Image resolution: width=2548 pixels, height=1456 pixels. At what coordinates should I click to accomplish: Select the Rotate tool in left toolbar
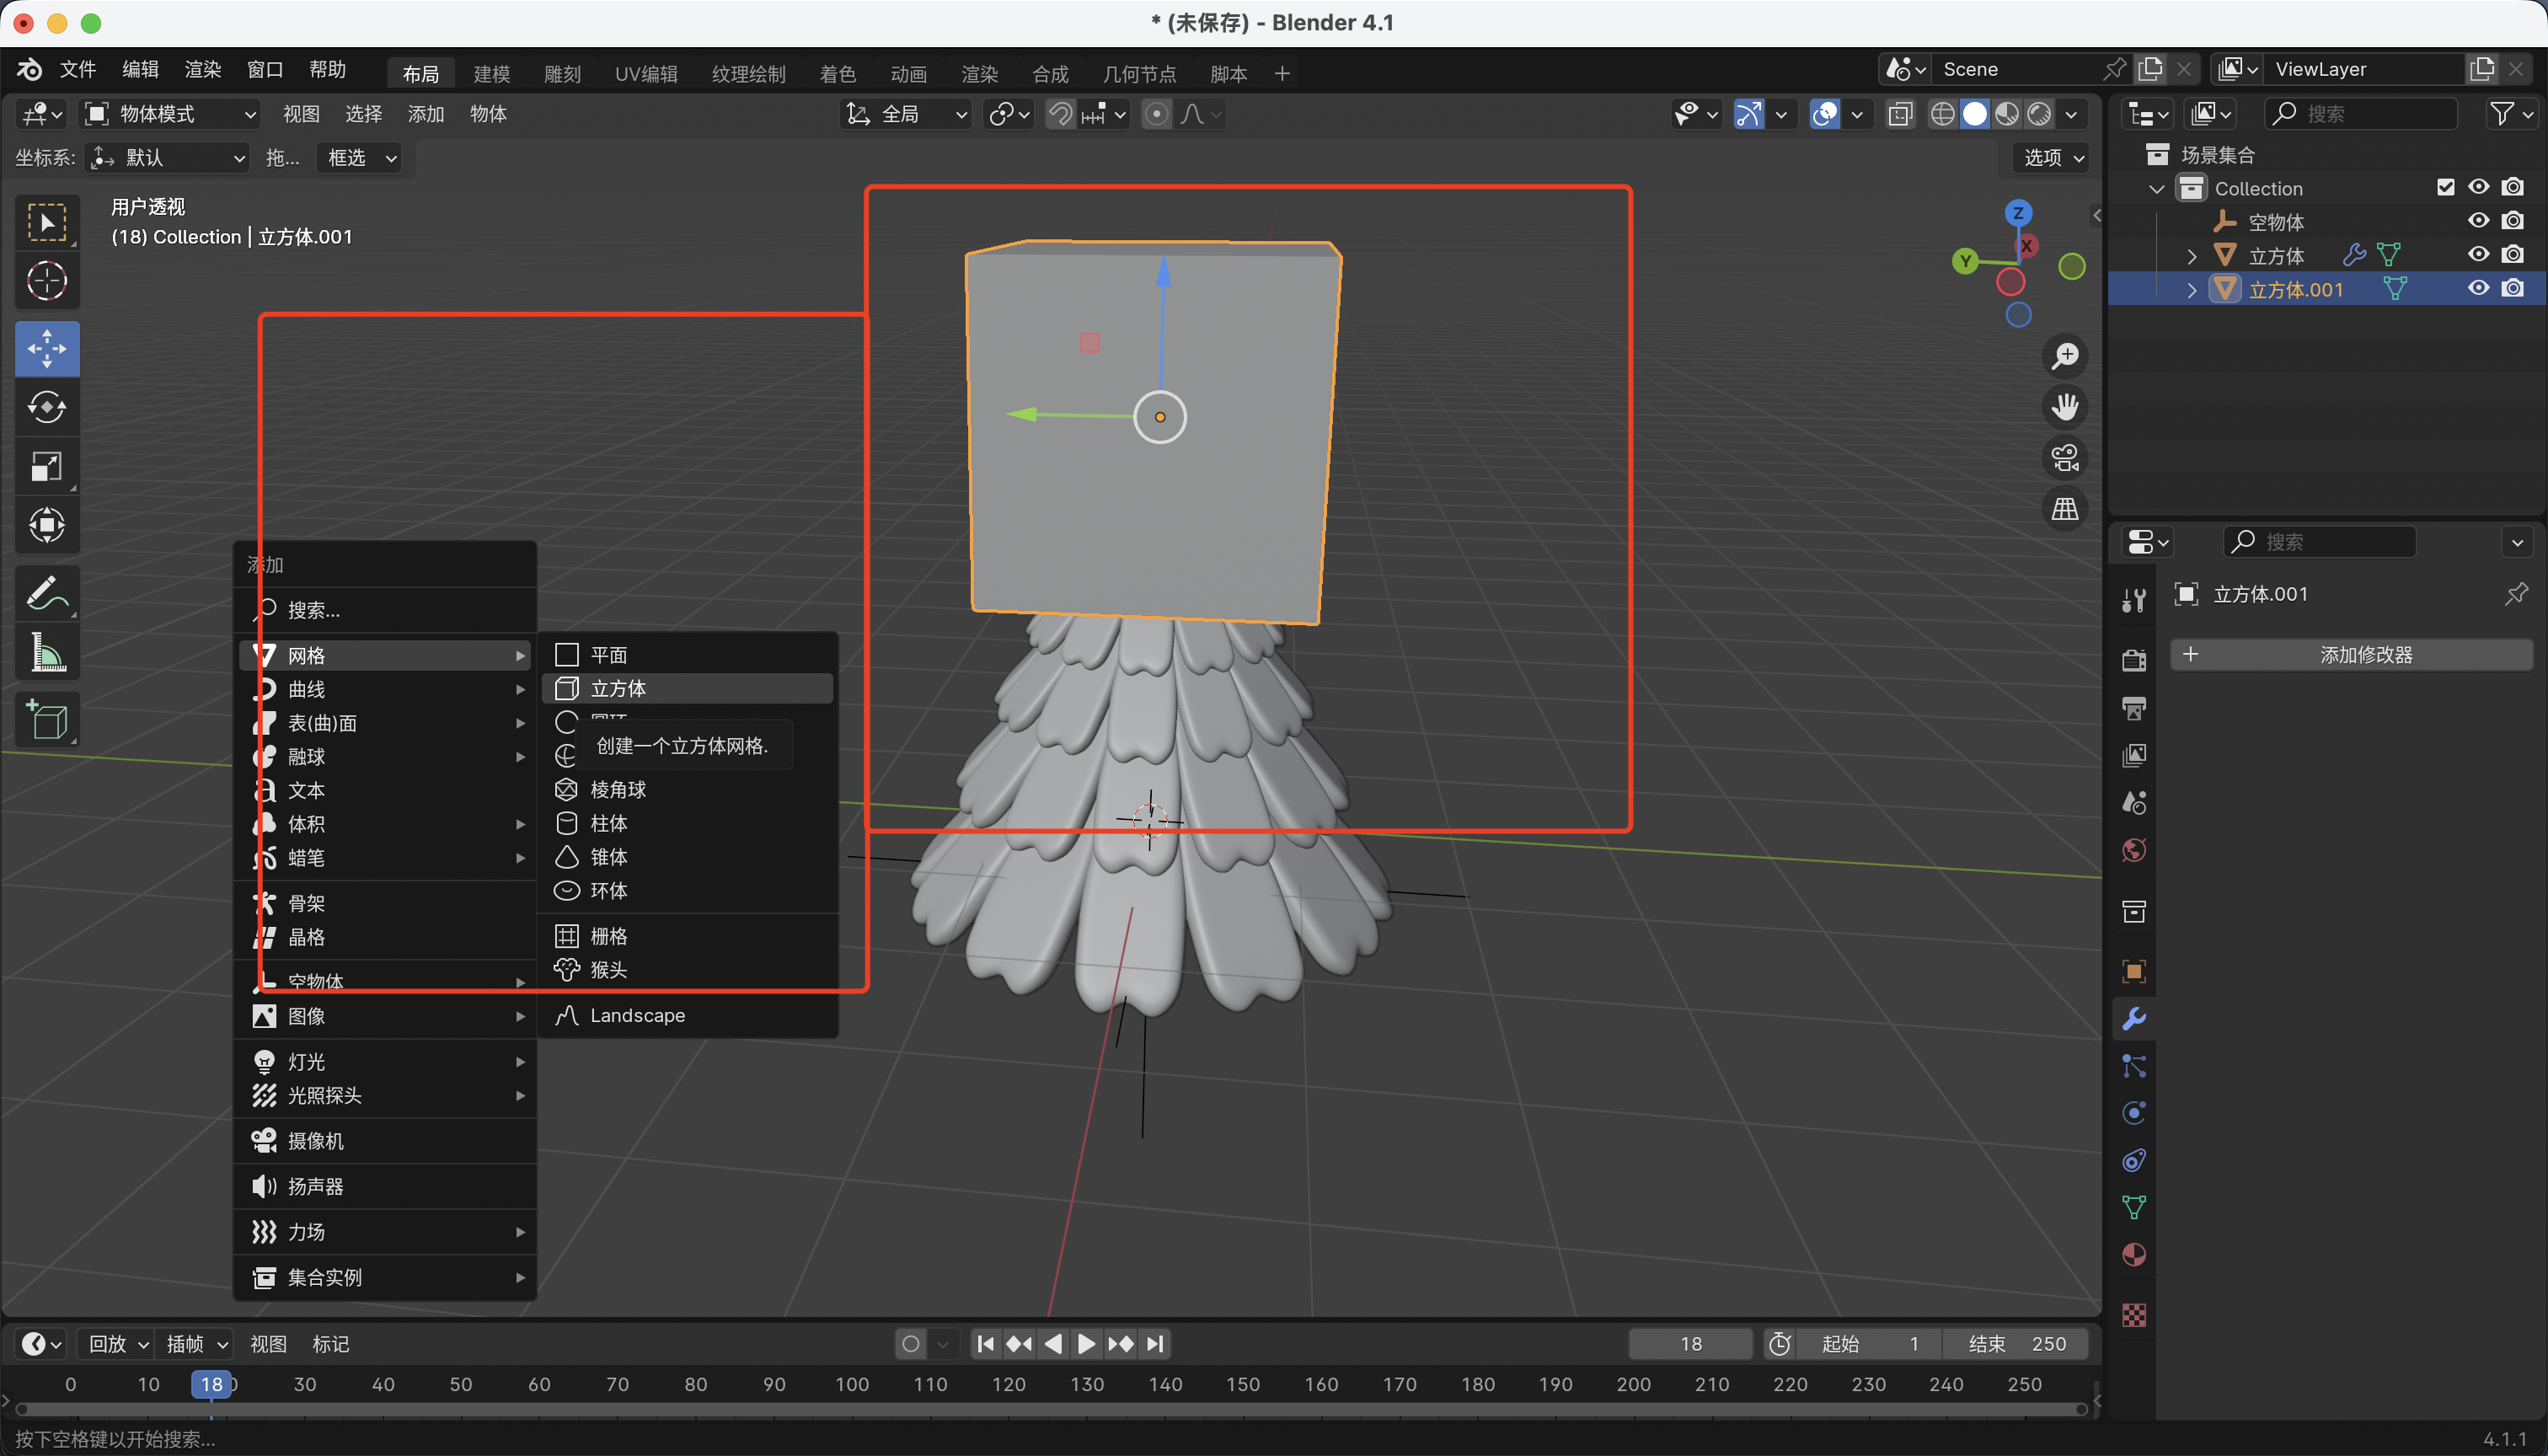coord(47,407)
